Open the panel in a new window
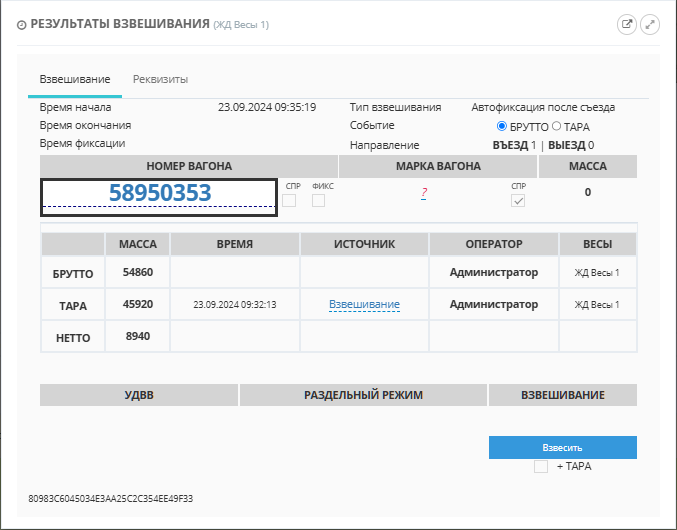The width and height of the screenshot is (677, 530). 627,25
